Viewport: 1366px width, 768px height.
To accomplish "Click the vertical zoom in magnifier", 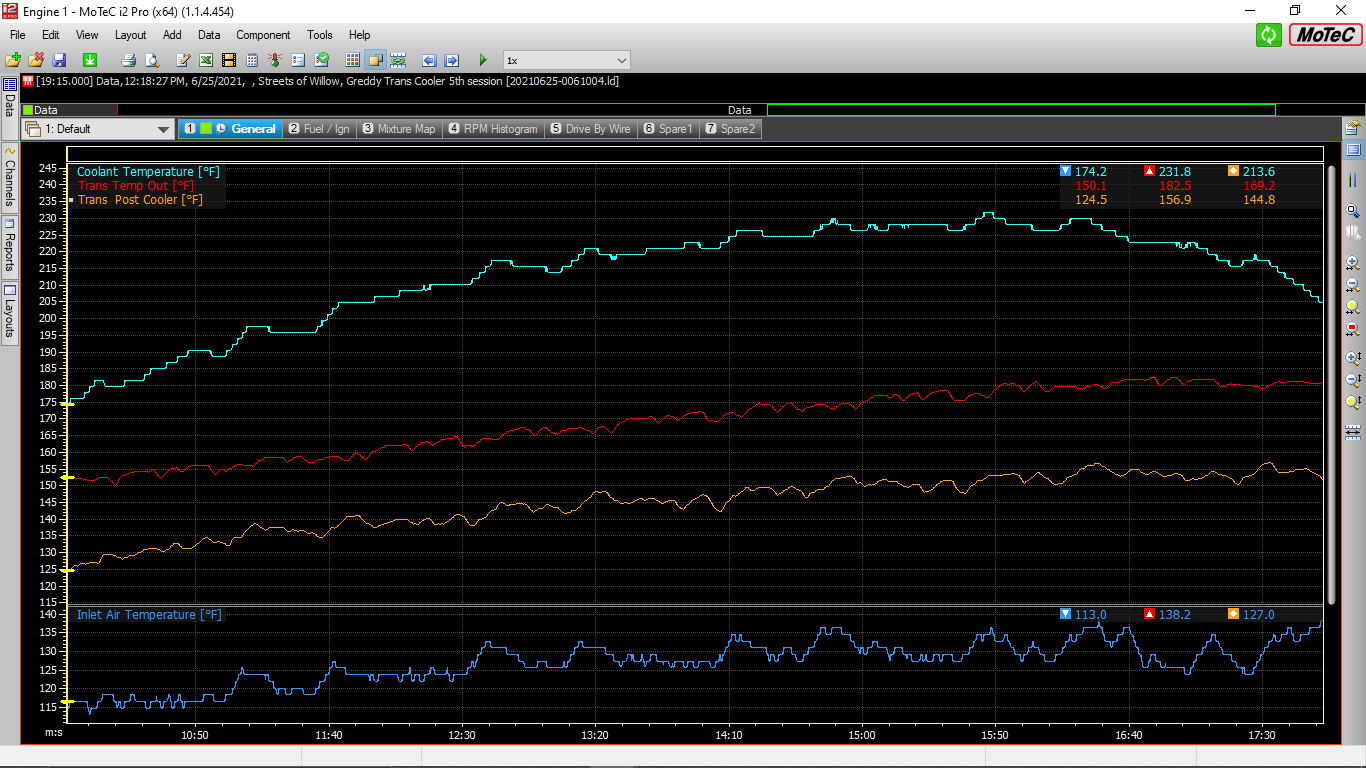I will (1353, 357).
